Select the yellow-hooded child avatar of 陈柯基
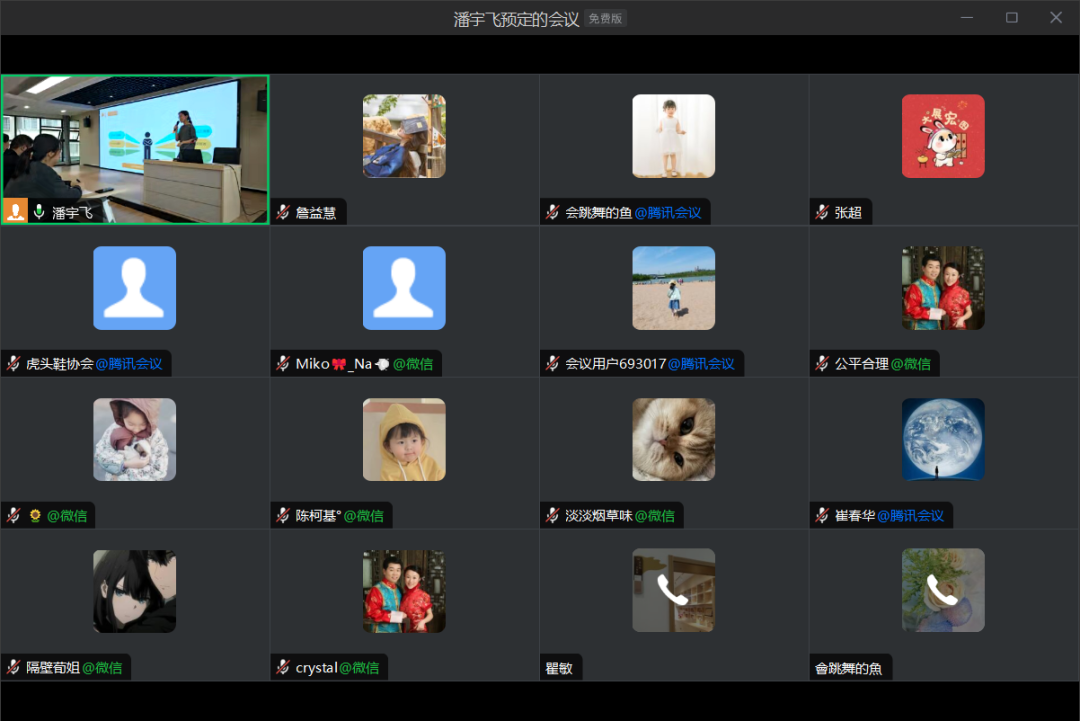Image resolution: width=1080 pixels, height=721 pixels. [x=404, y=439]
